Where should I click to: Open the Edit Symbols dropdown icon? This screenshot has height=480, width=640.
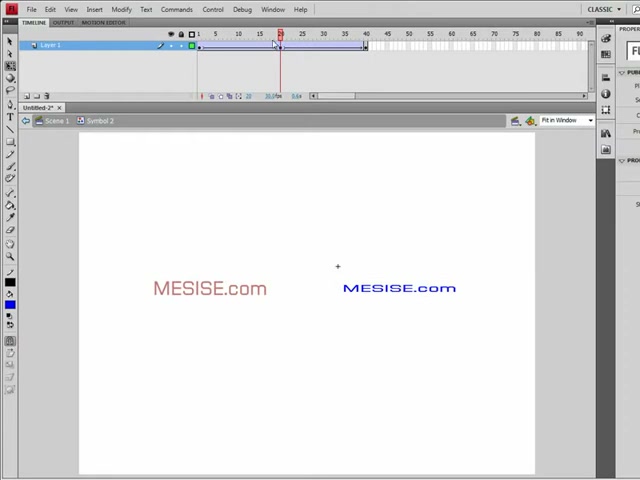point(531,121)
